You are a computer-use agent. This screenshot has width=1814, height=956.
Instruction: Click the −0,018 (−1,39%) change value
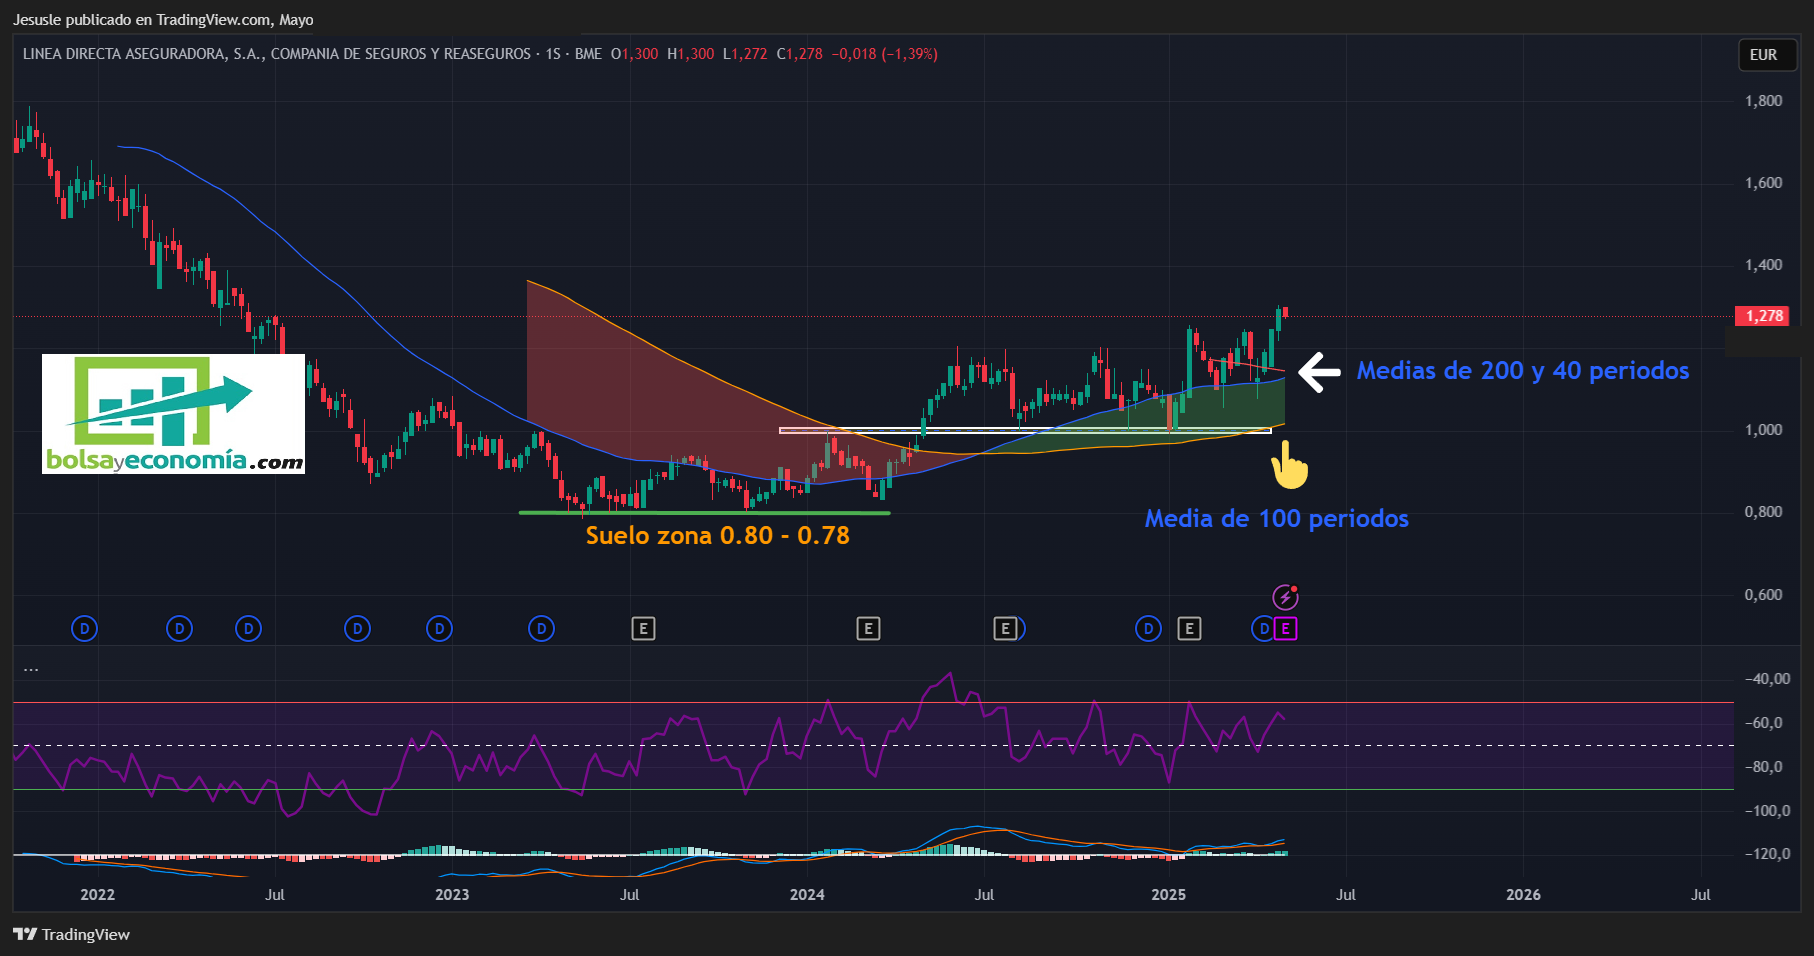click(x=884, y=54)
